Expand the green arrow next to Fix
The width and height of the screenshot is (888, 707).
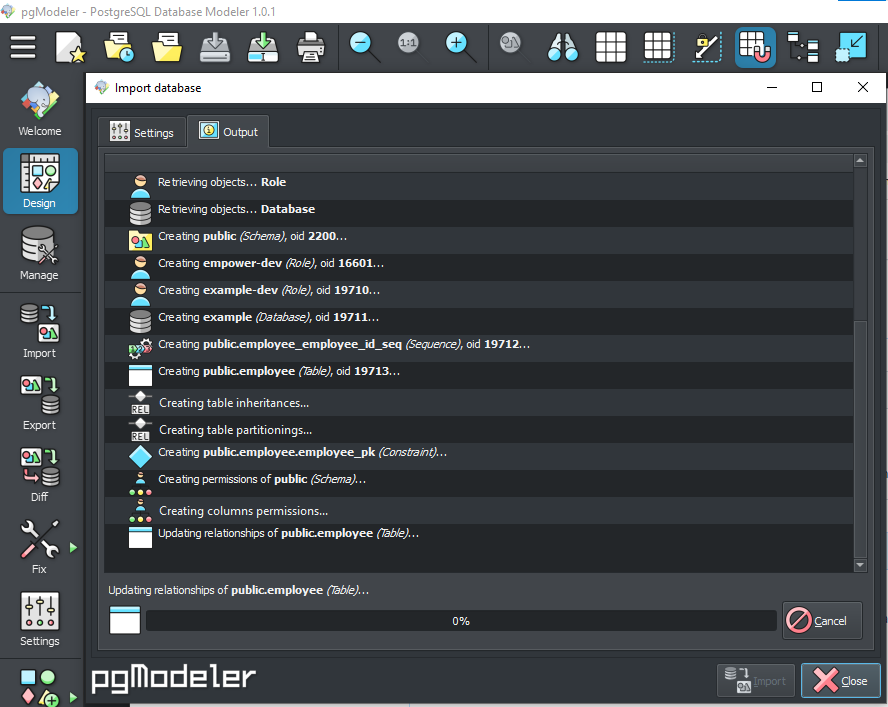72,546
